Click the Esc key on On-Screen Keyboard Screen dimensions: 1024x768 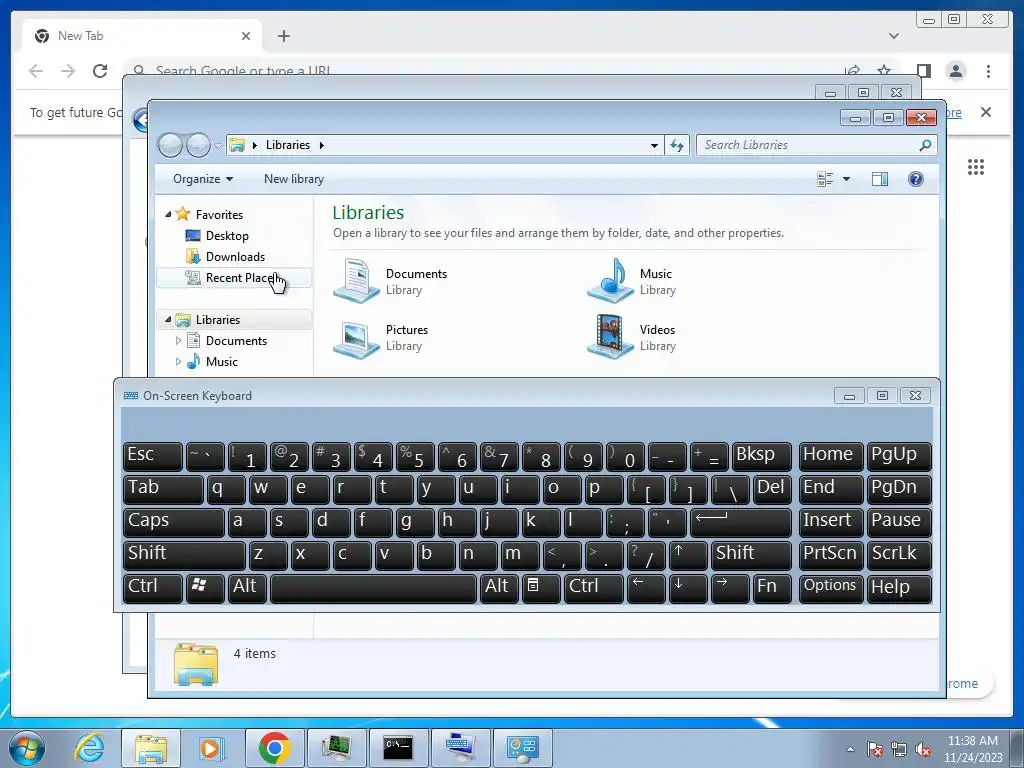click(153, 455)
